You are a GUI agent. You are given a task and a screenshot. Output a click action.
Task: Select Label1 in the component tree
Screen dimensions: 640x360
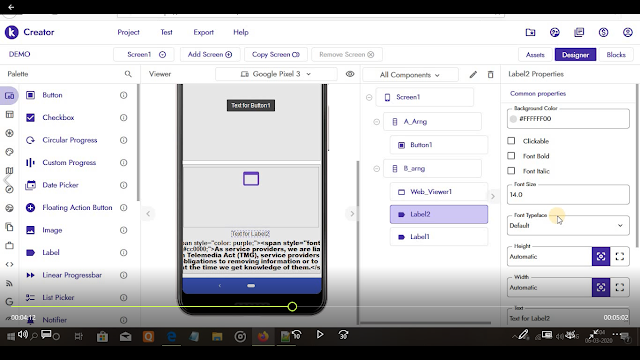(x=439, y=237)
